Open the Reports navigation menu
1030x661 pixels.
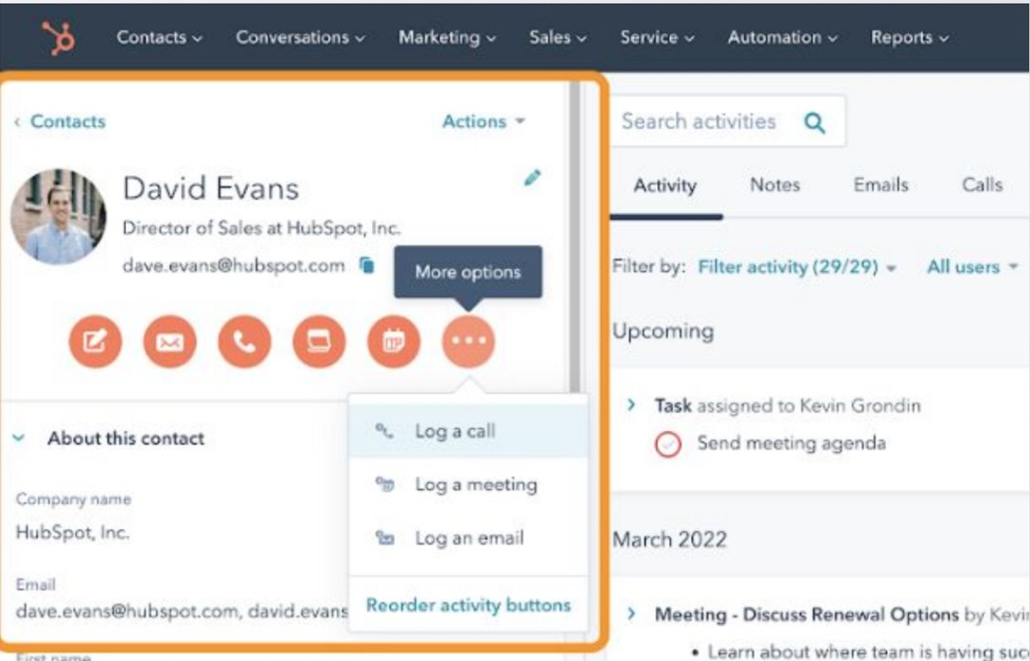[x=910, y=37]
